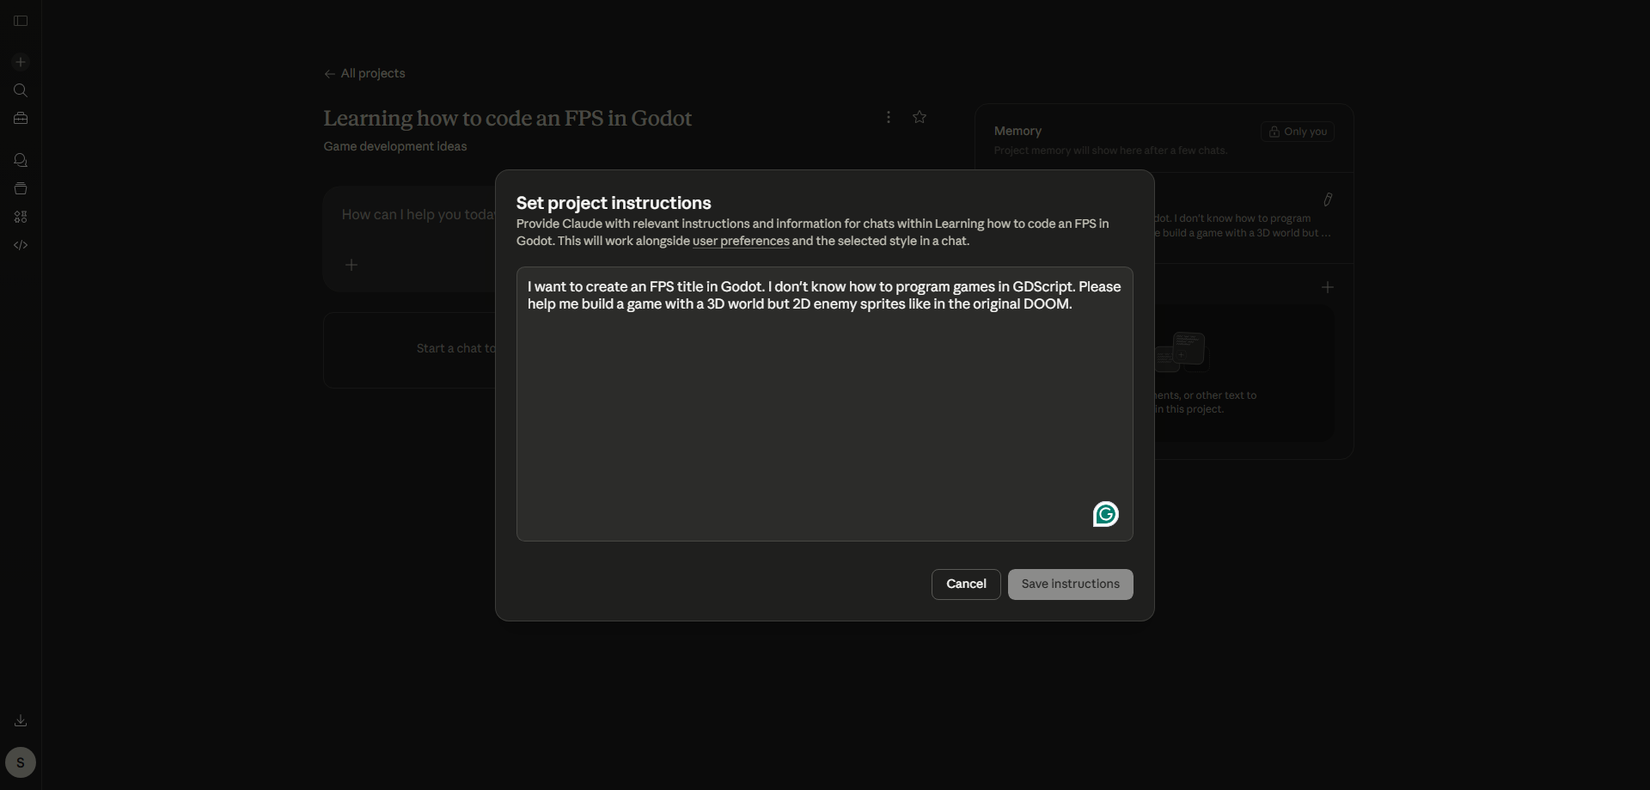Cancel the project instructions dialog
This screenshot has width=1650, height=790.
tap(965, 584)
